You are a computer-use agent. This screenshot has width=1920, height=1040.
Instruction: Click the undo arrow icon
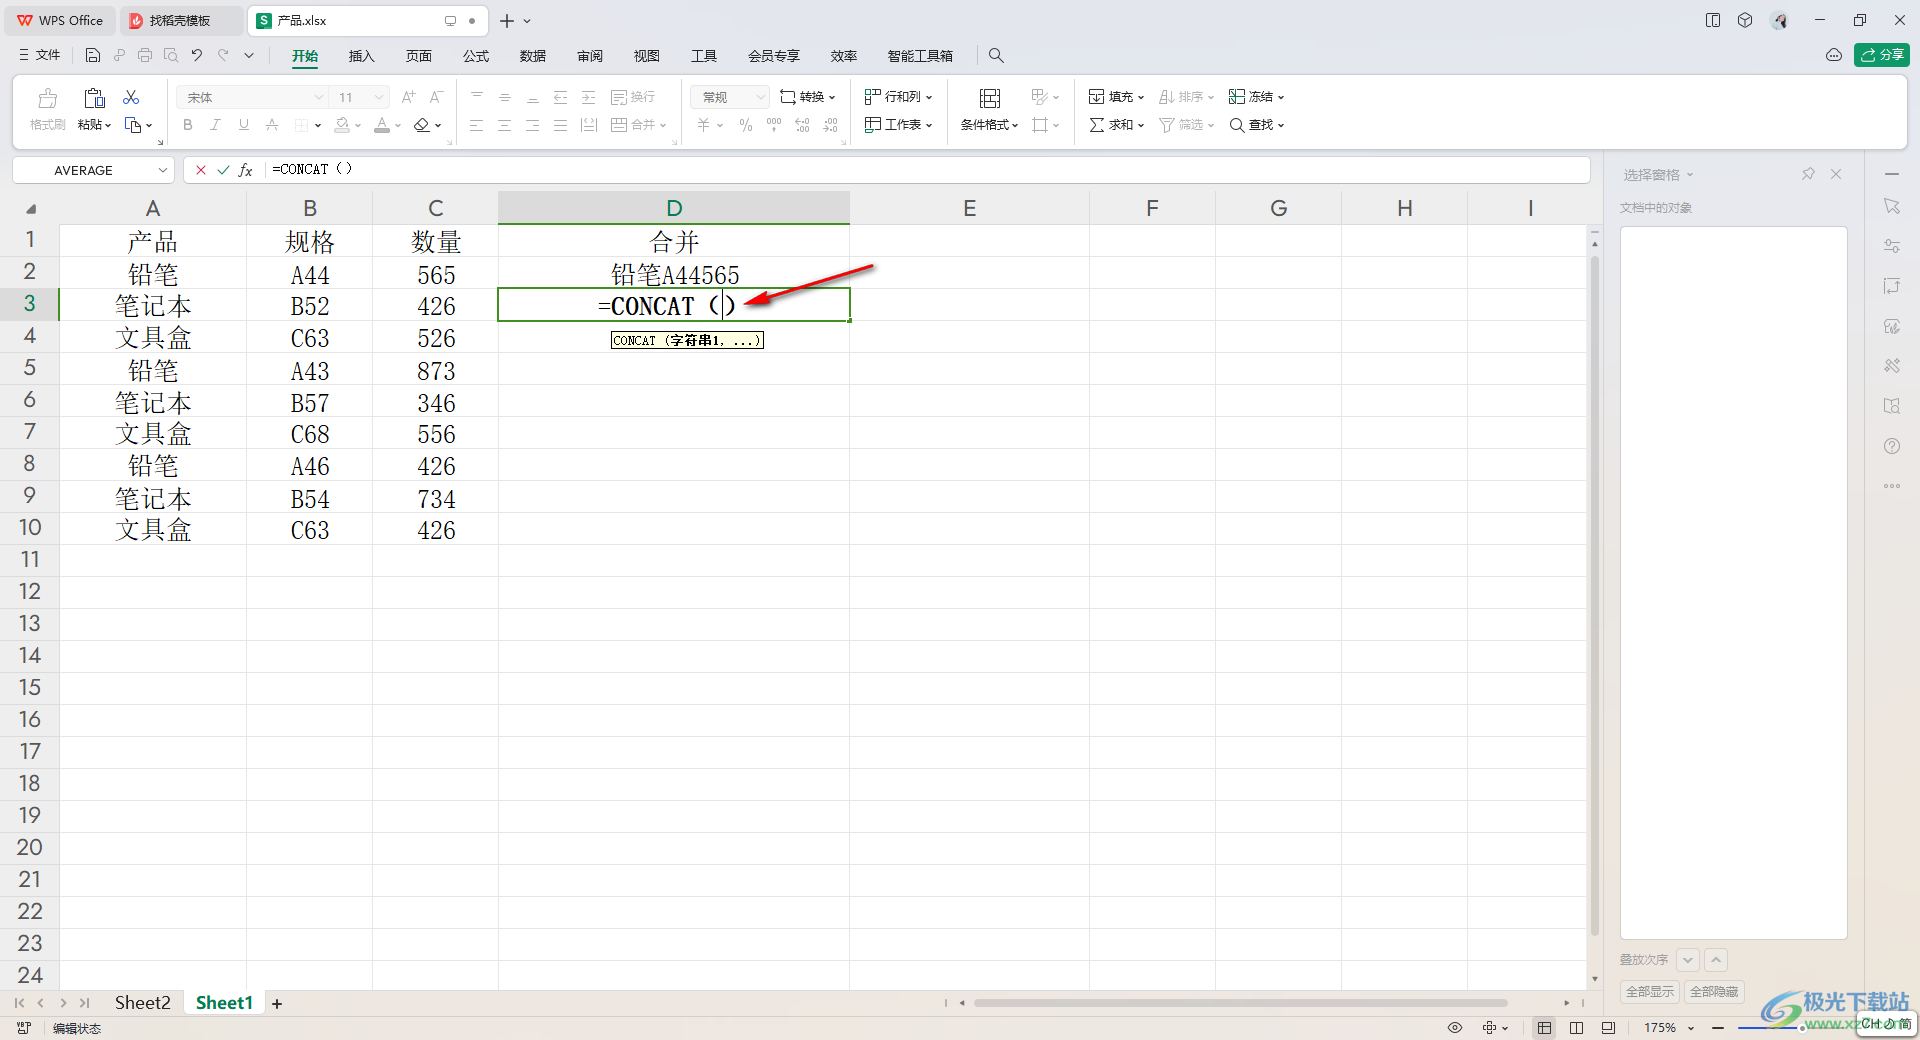point(197,55)
